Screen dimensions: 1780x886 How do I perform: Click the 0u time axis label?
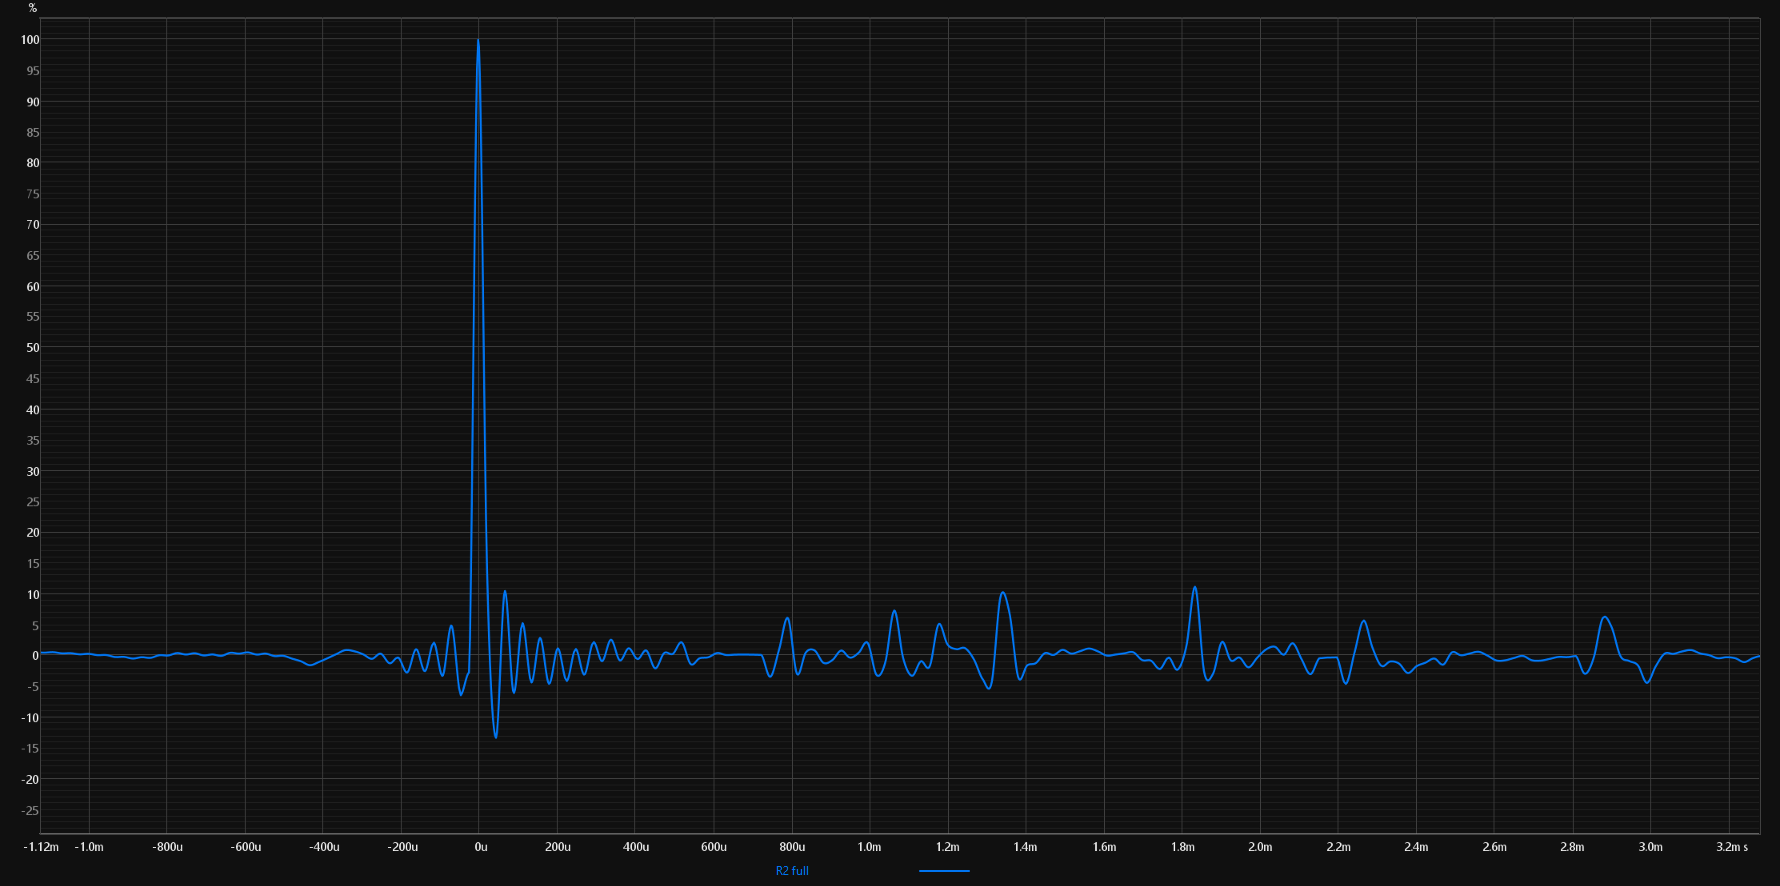tap(481, 847)
